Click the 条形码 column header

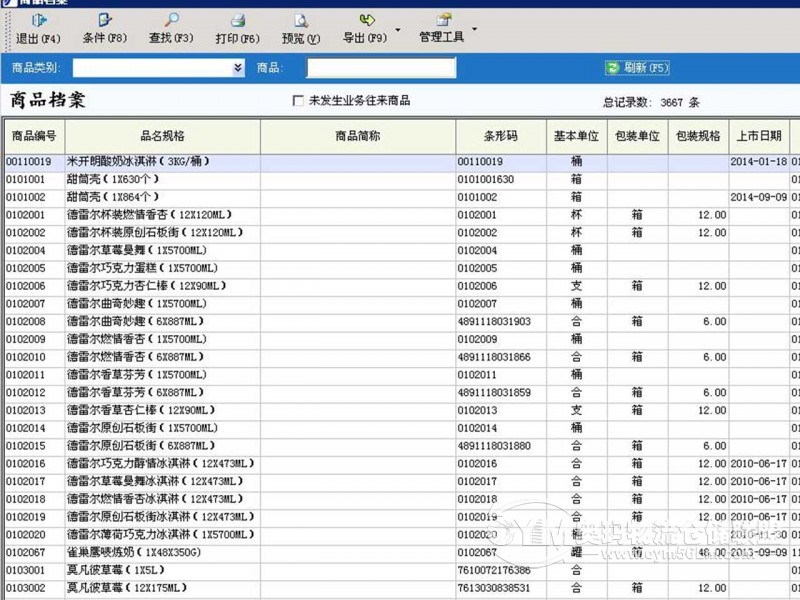501,136
